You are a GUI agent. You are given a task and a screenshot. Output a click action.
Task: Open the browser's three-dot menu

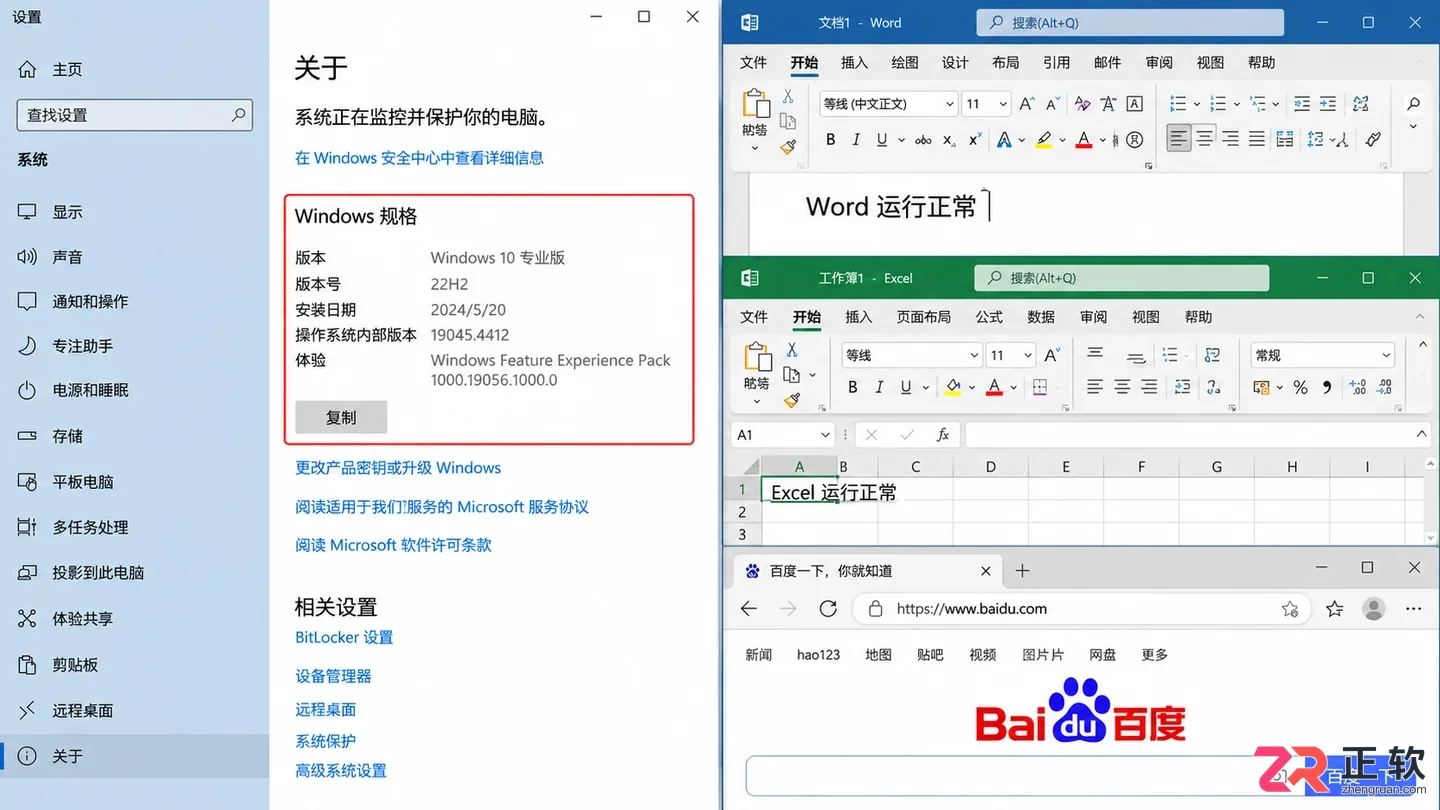[x=1413, y=609]
